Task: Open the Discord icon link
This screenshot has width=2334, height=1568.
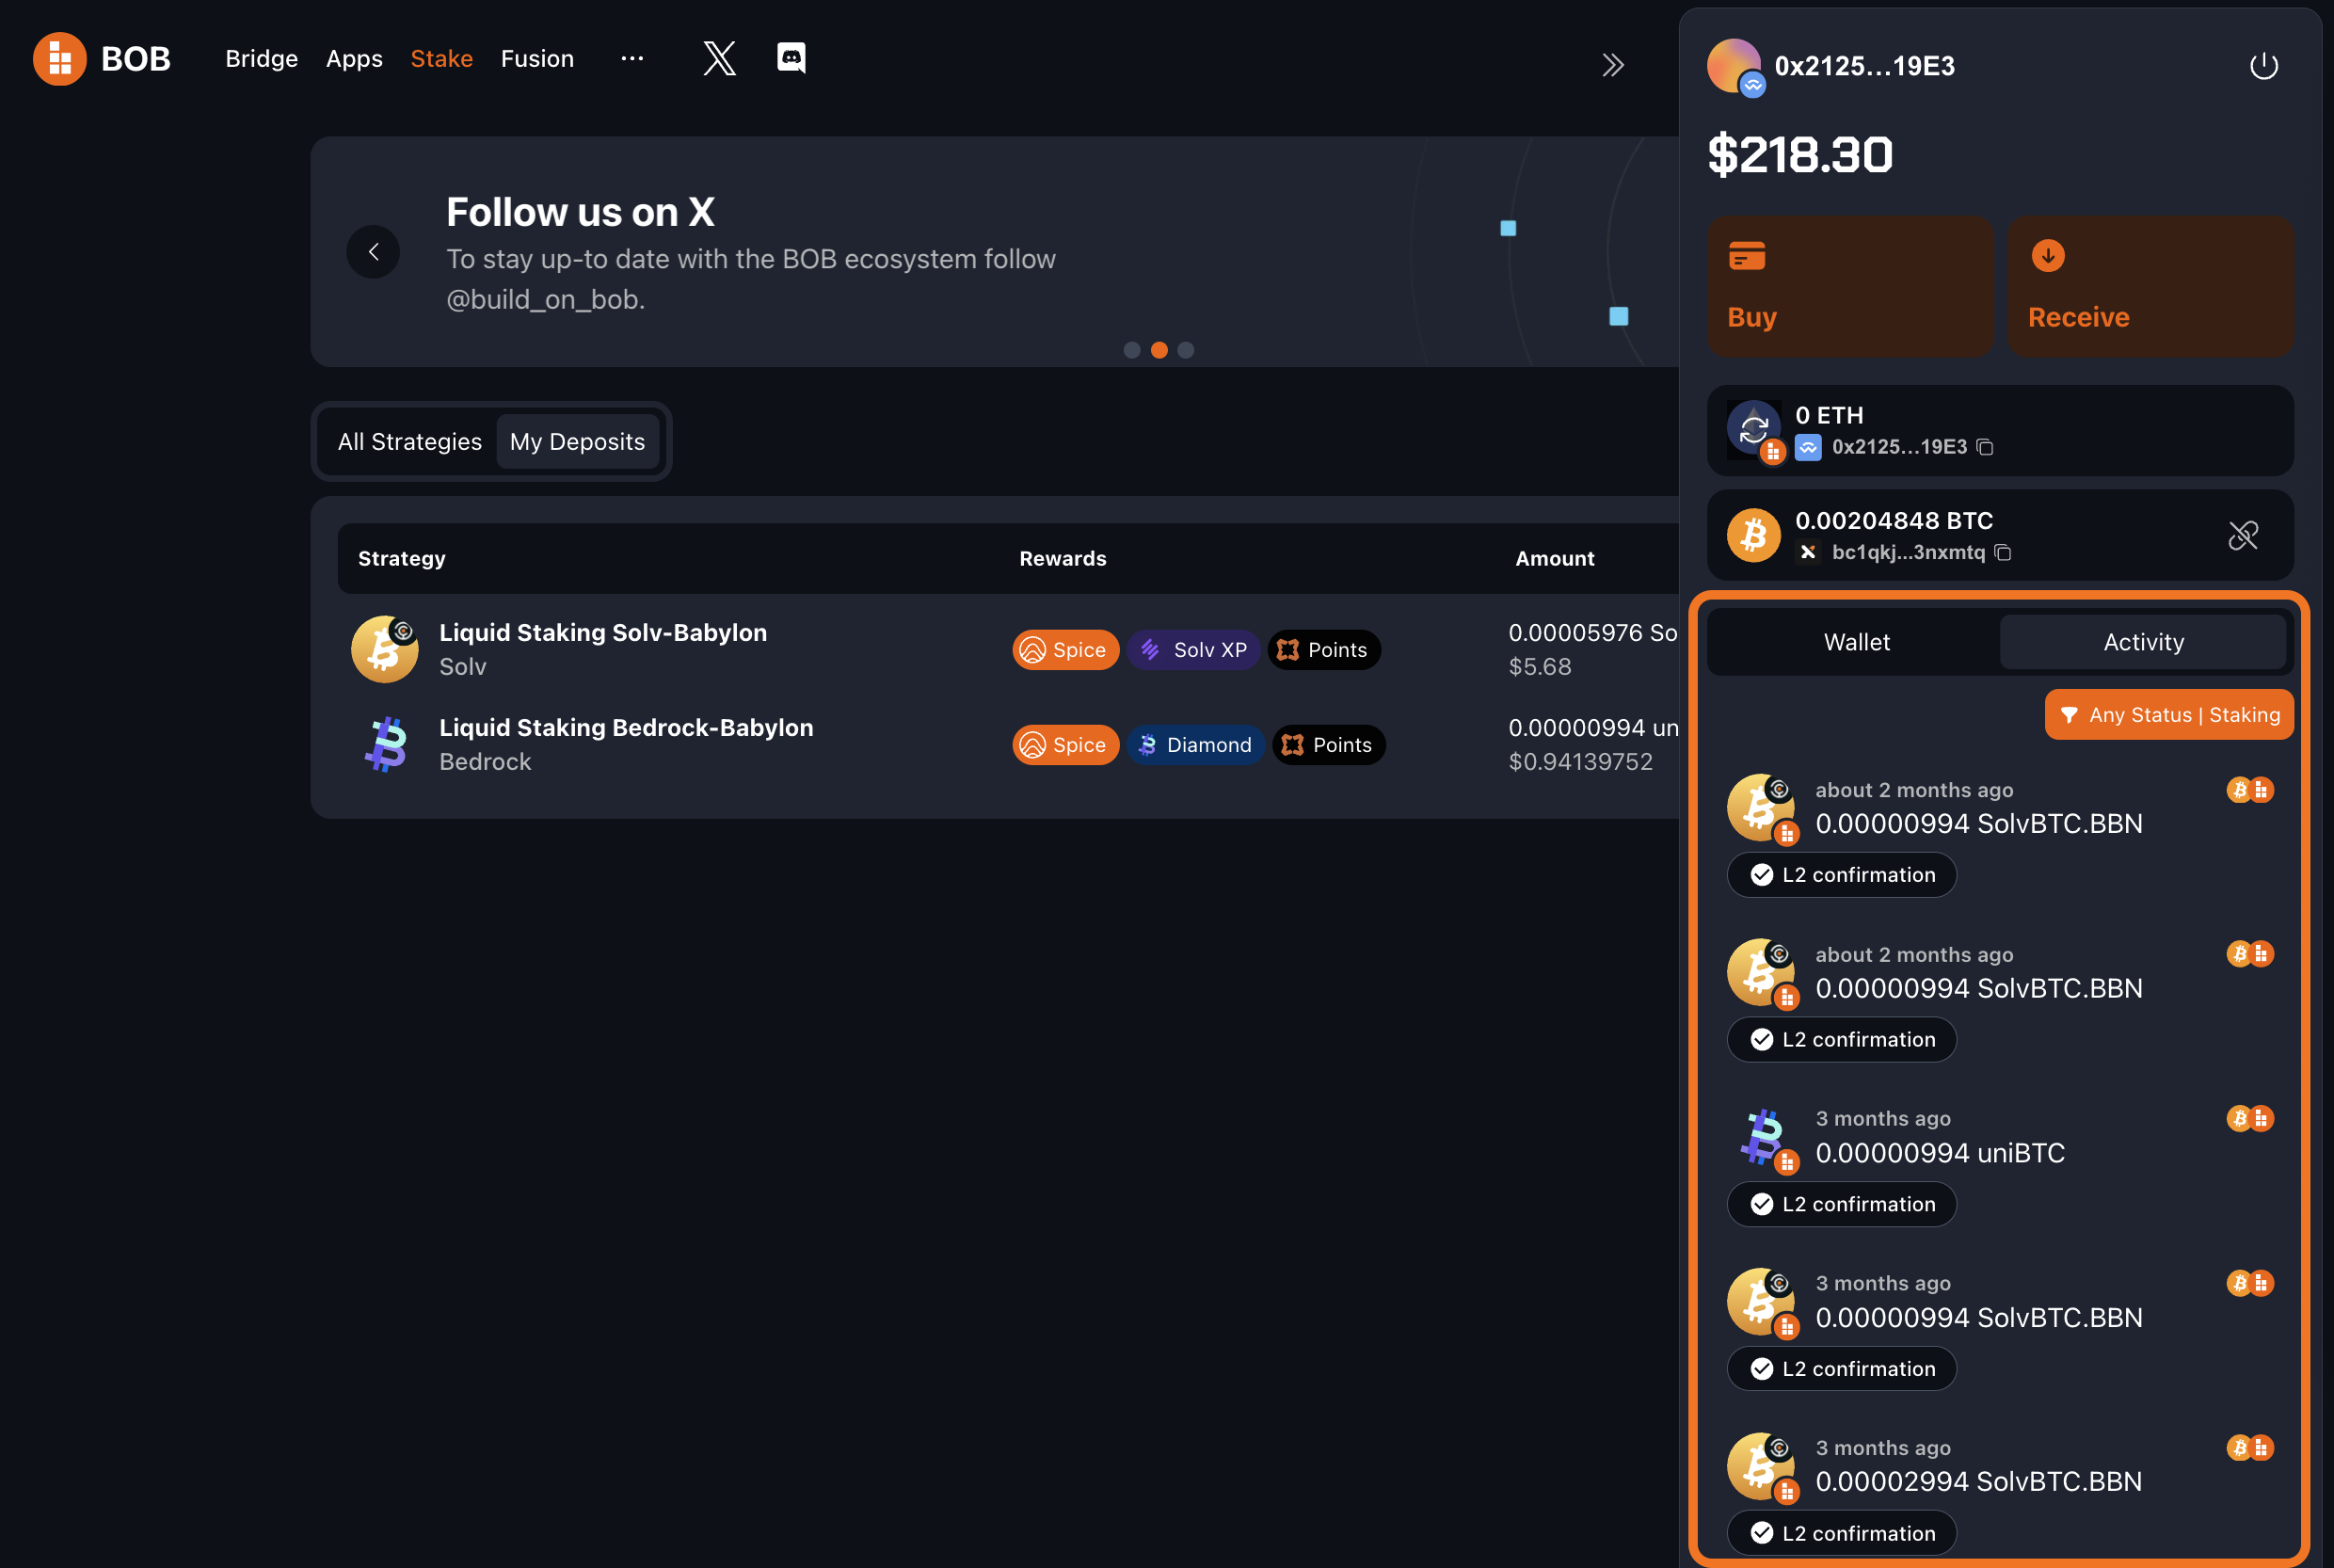Action: point(791,58)
